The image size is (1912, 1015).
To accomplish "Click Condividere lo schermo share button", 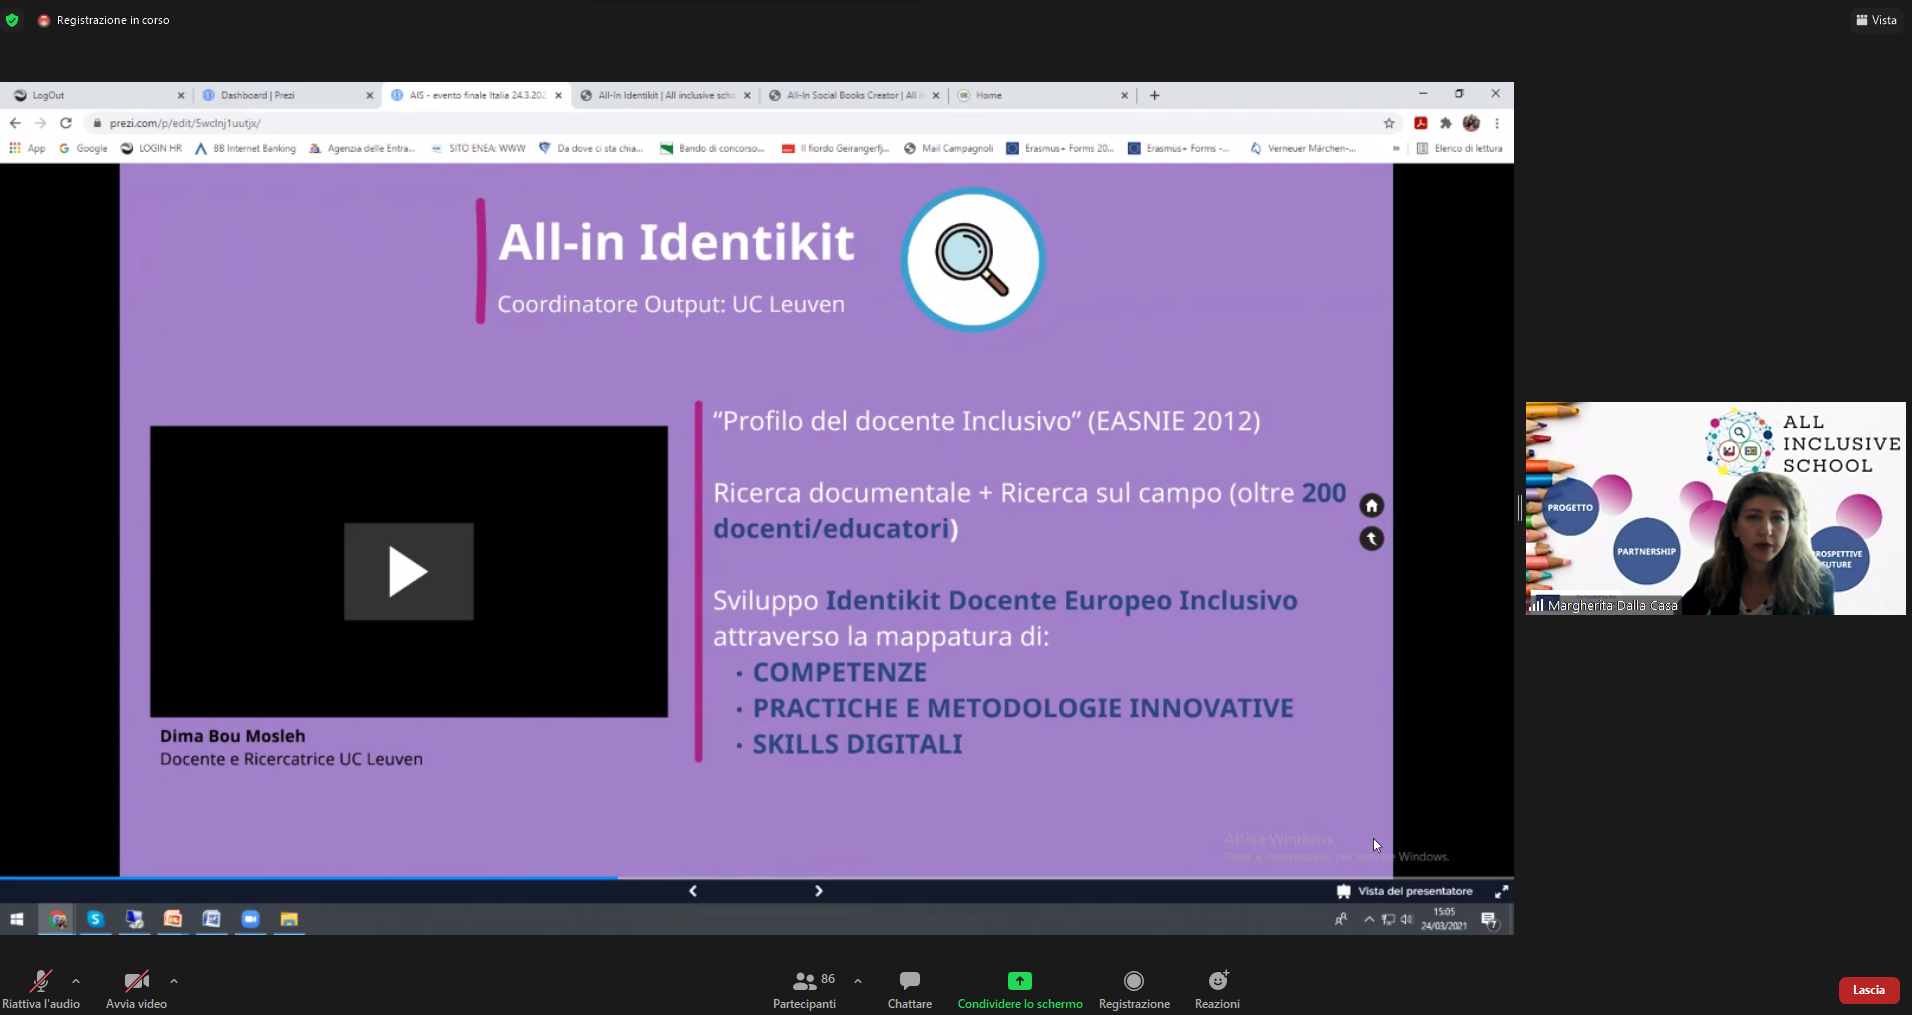I will tap(1019, 989).
